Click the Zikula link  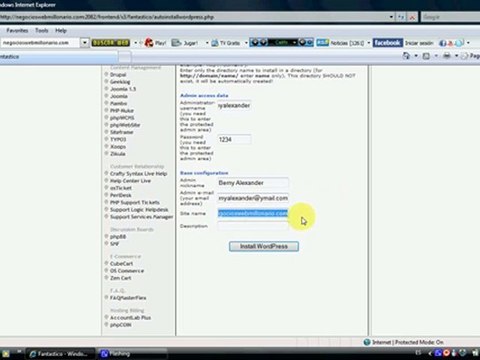coord(118,154)
